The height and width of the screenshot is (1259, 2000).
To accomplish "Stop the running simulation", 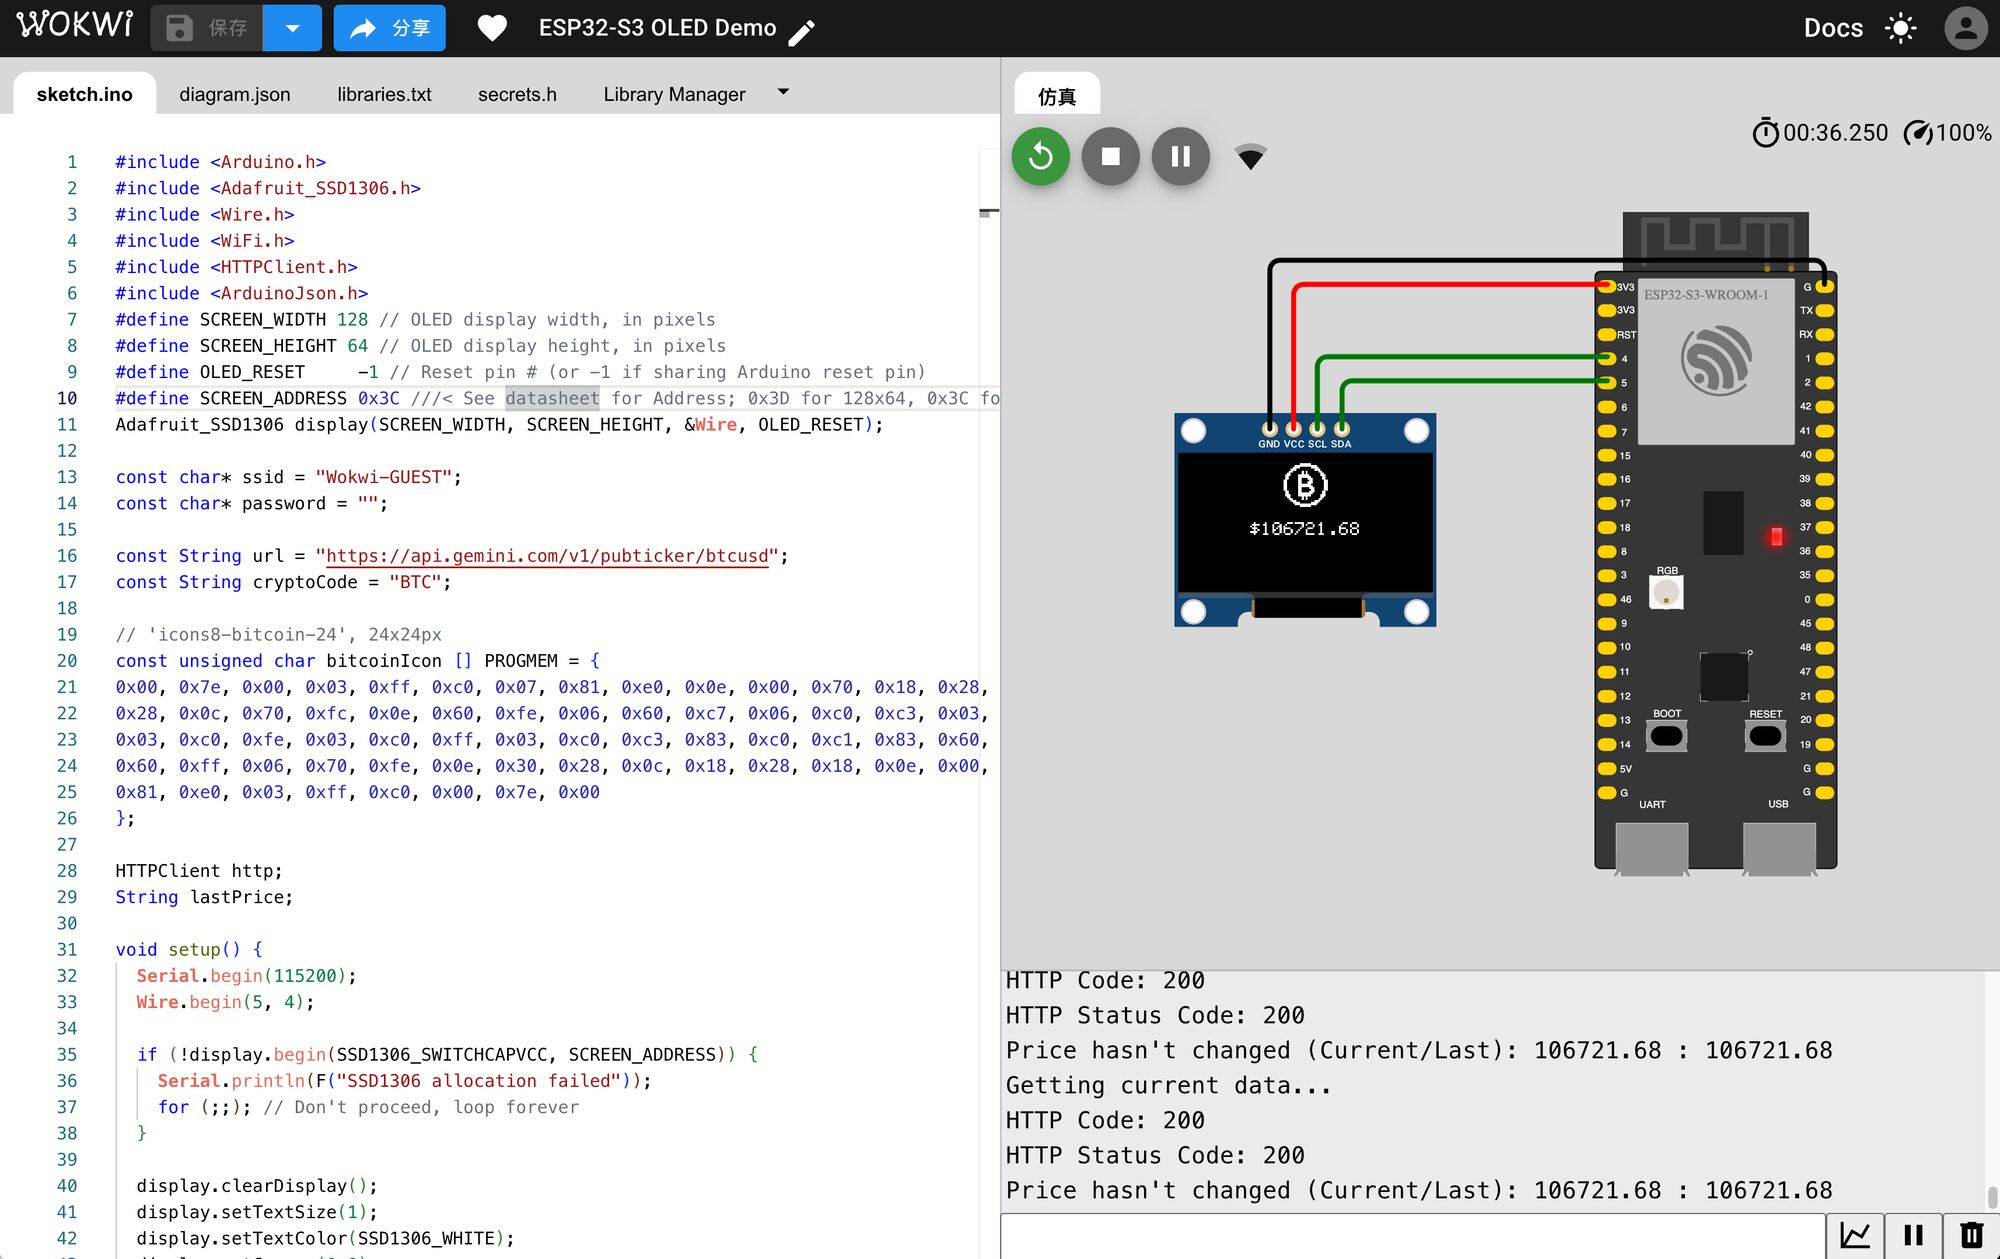I will coord(1110,156).
